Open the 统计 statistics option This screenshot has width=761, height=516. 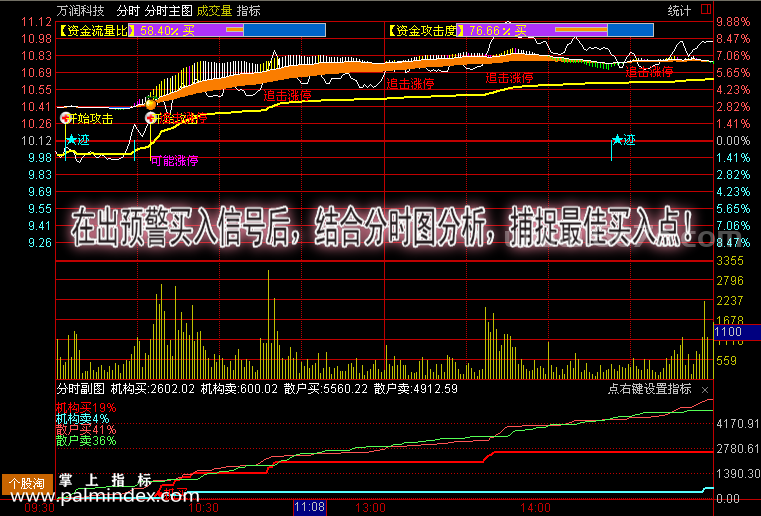tap(678, 10)
